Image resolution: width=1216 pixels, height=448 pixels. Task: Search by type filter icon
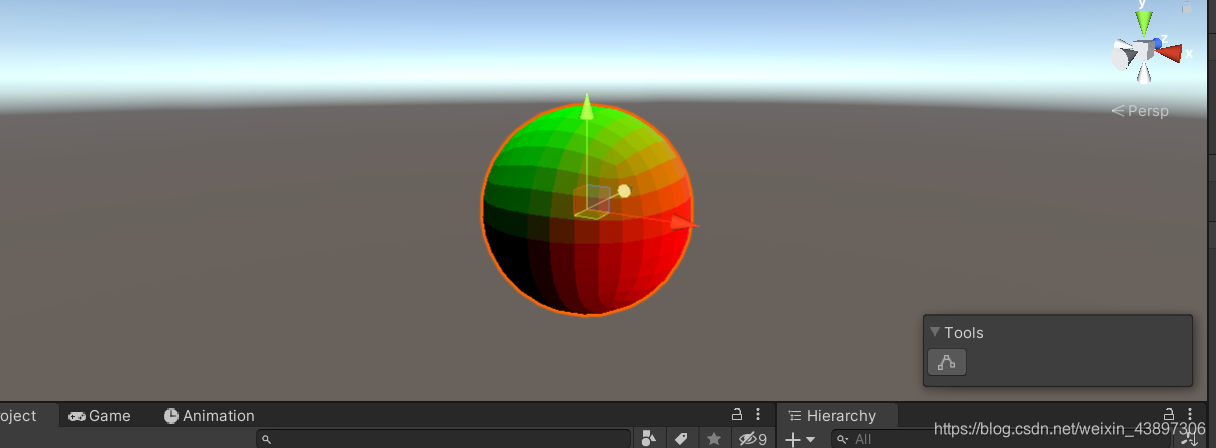(x=649, y=439)
